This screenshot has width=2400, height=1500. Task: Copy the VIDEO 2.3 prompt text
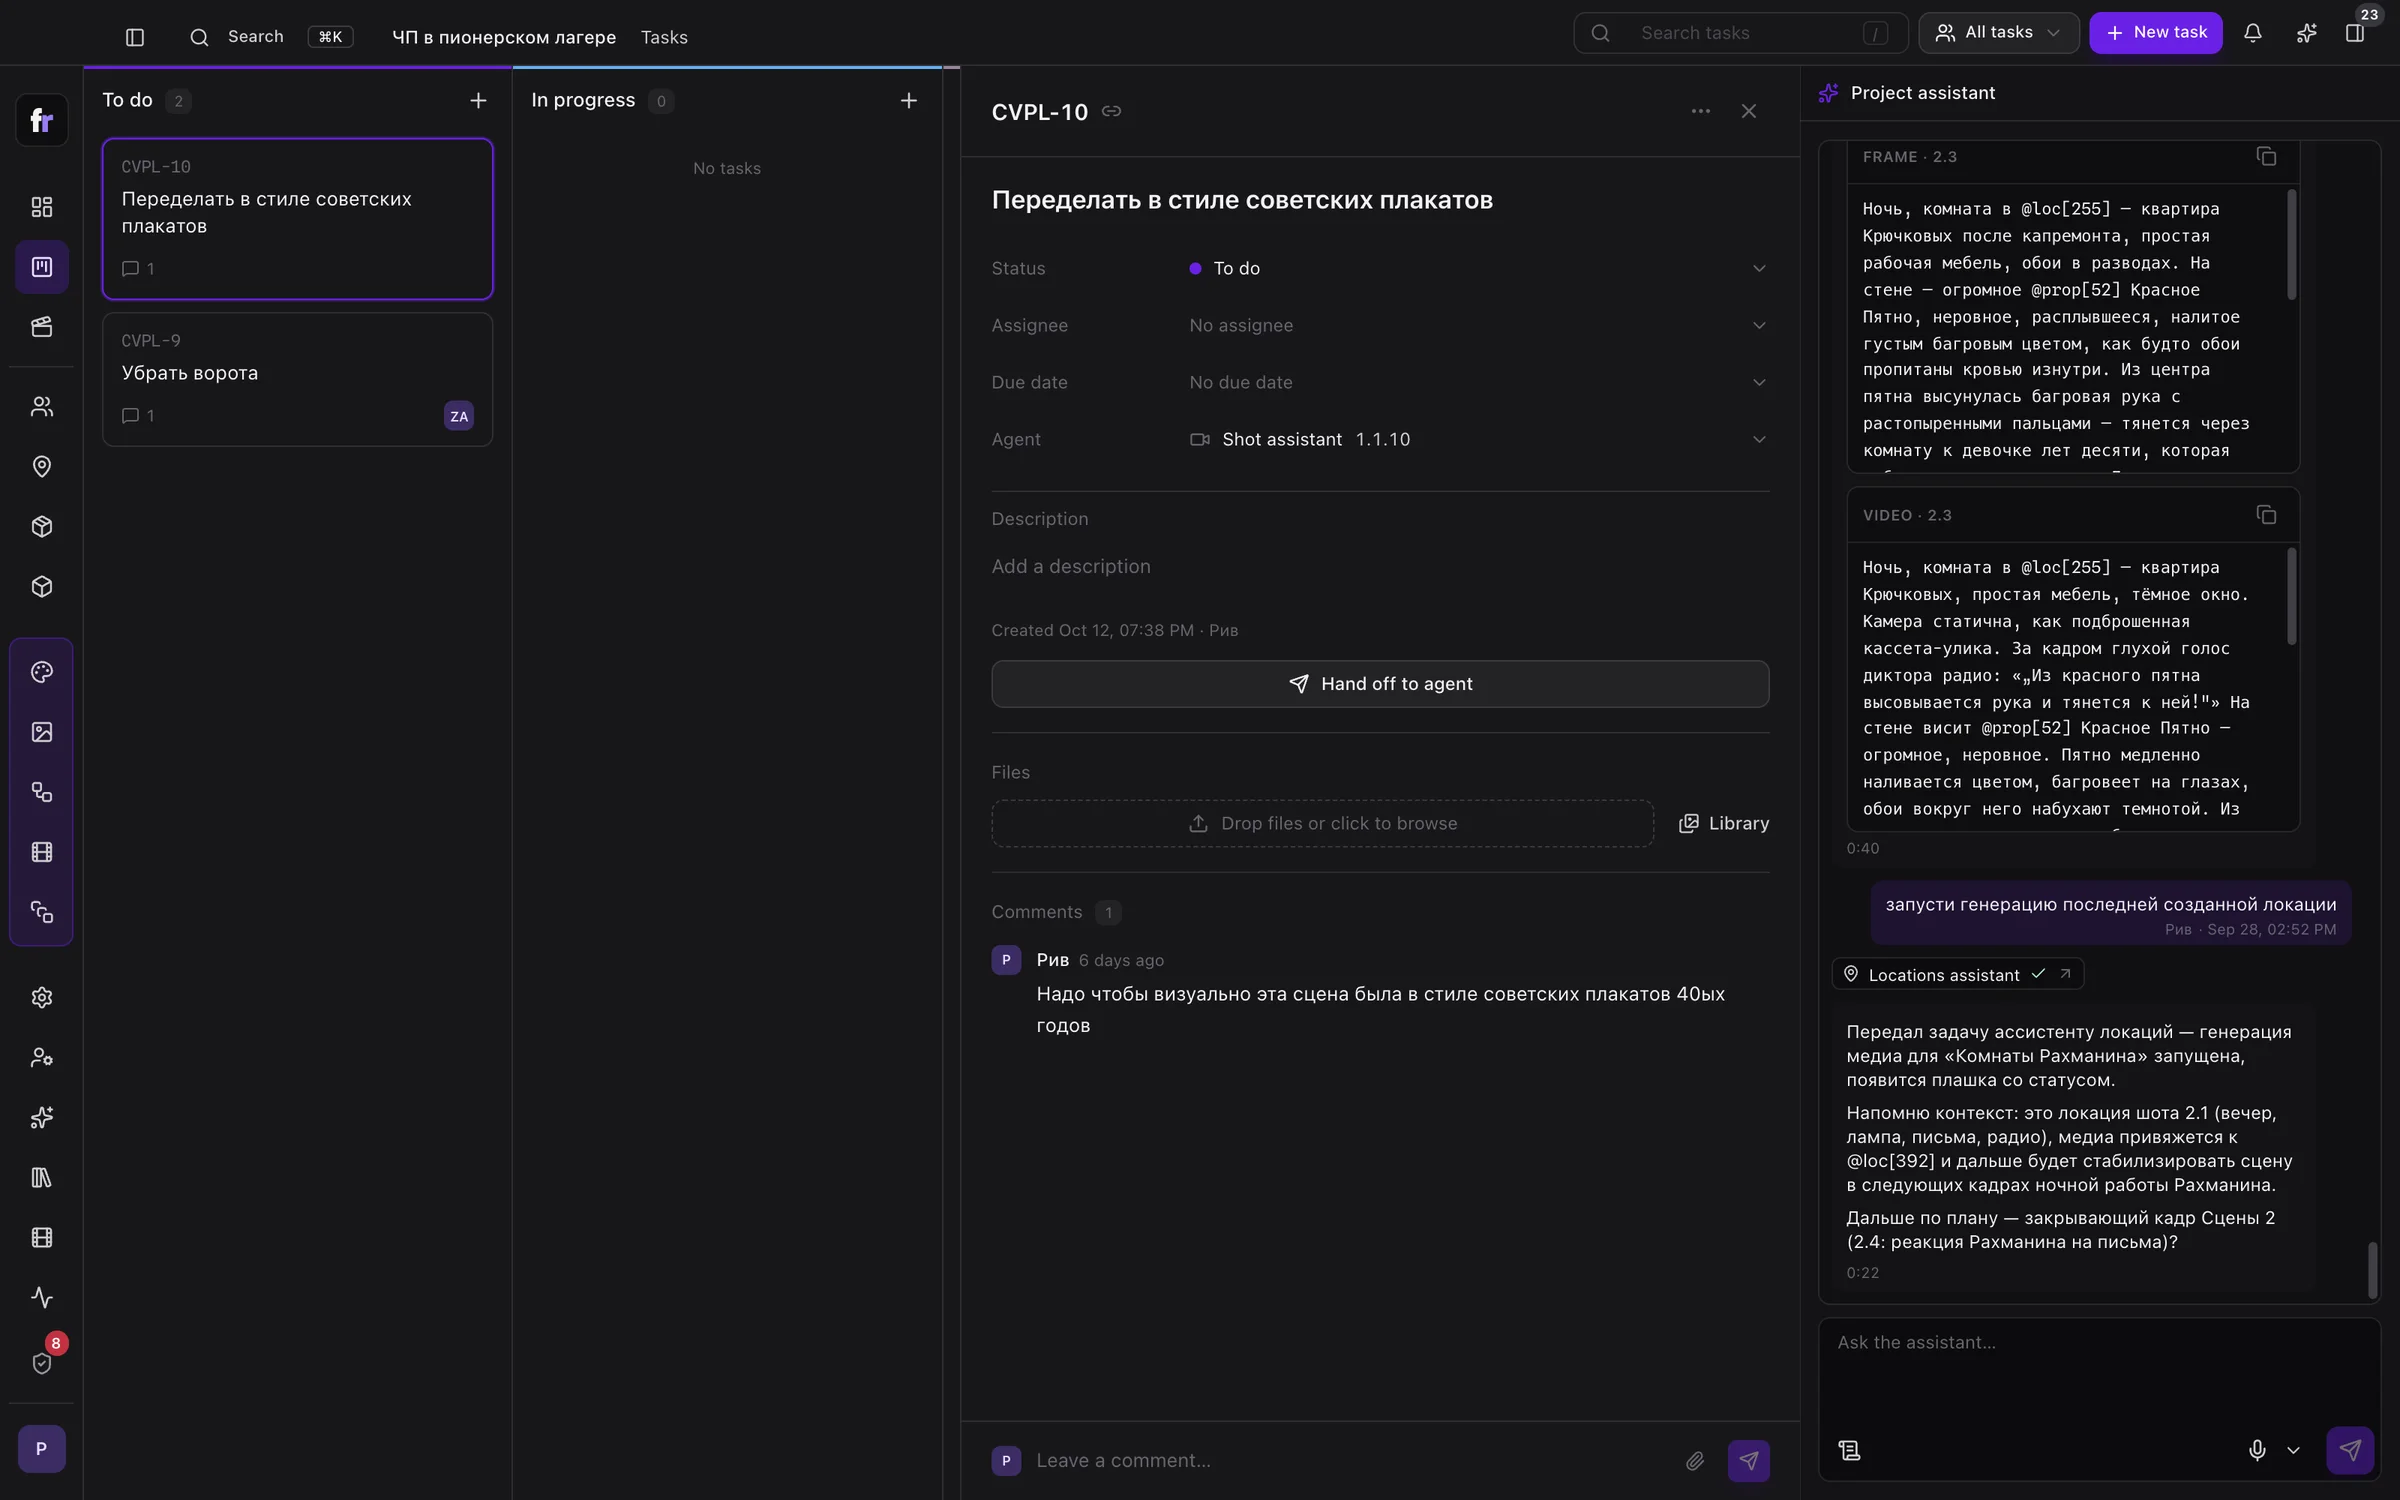(x=2266, y=514)
